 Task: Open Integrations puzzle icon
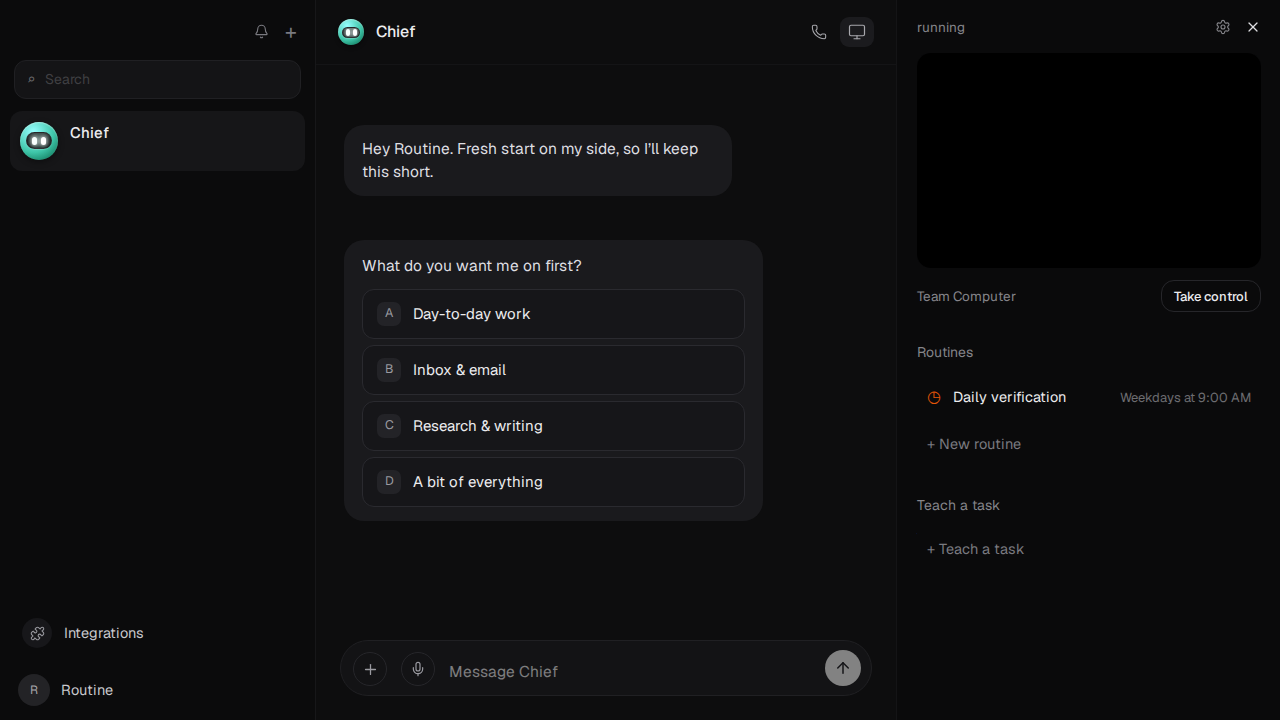point(38,633)
